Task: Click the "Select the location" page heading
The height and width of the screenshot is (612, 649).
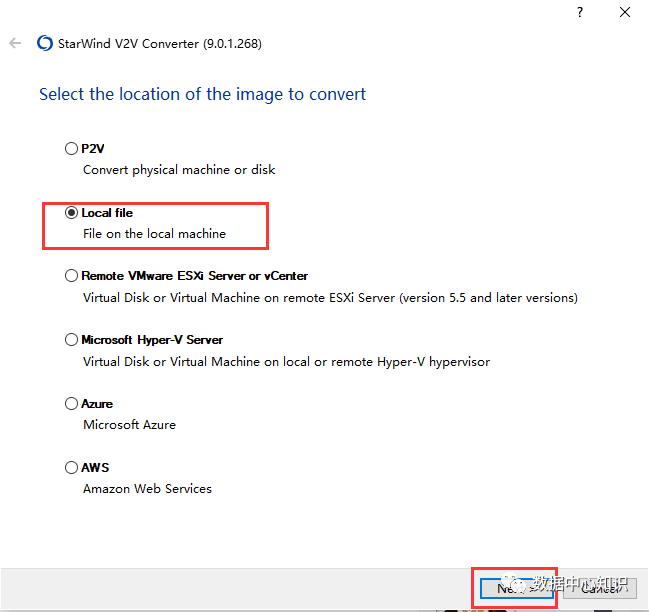Action: (x=202, y=95)
